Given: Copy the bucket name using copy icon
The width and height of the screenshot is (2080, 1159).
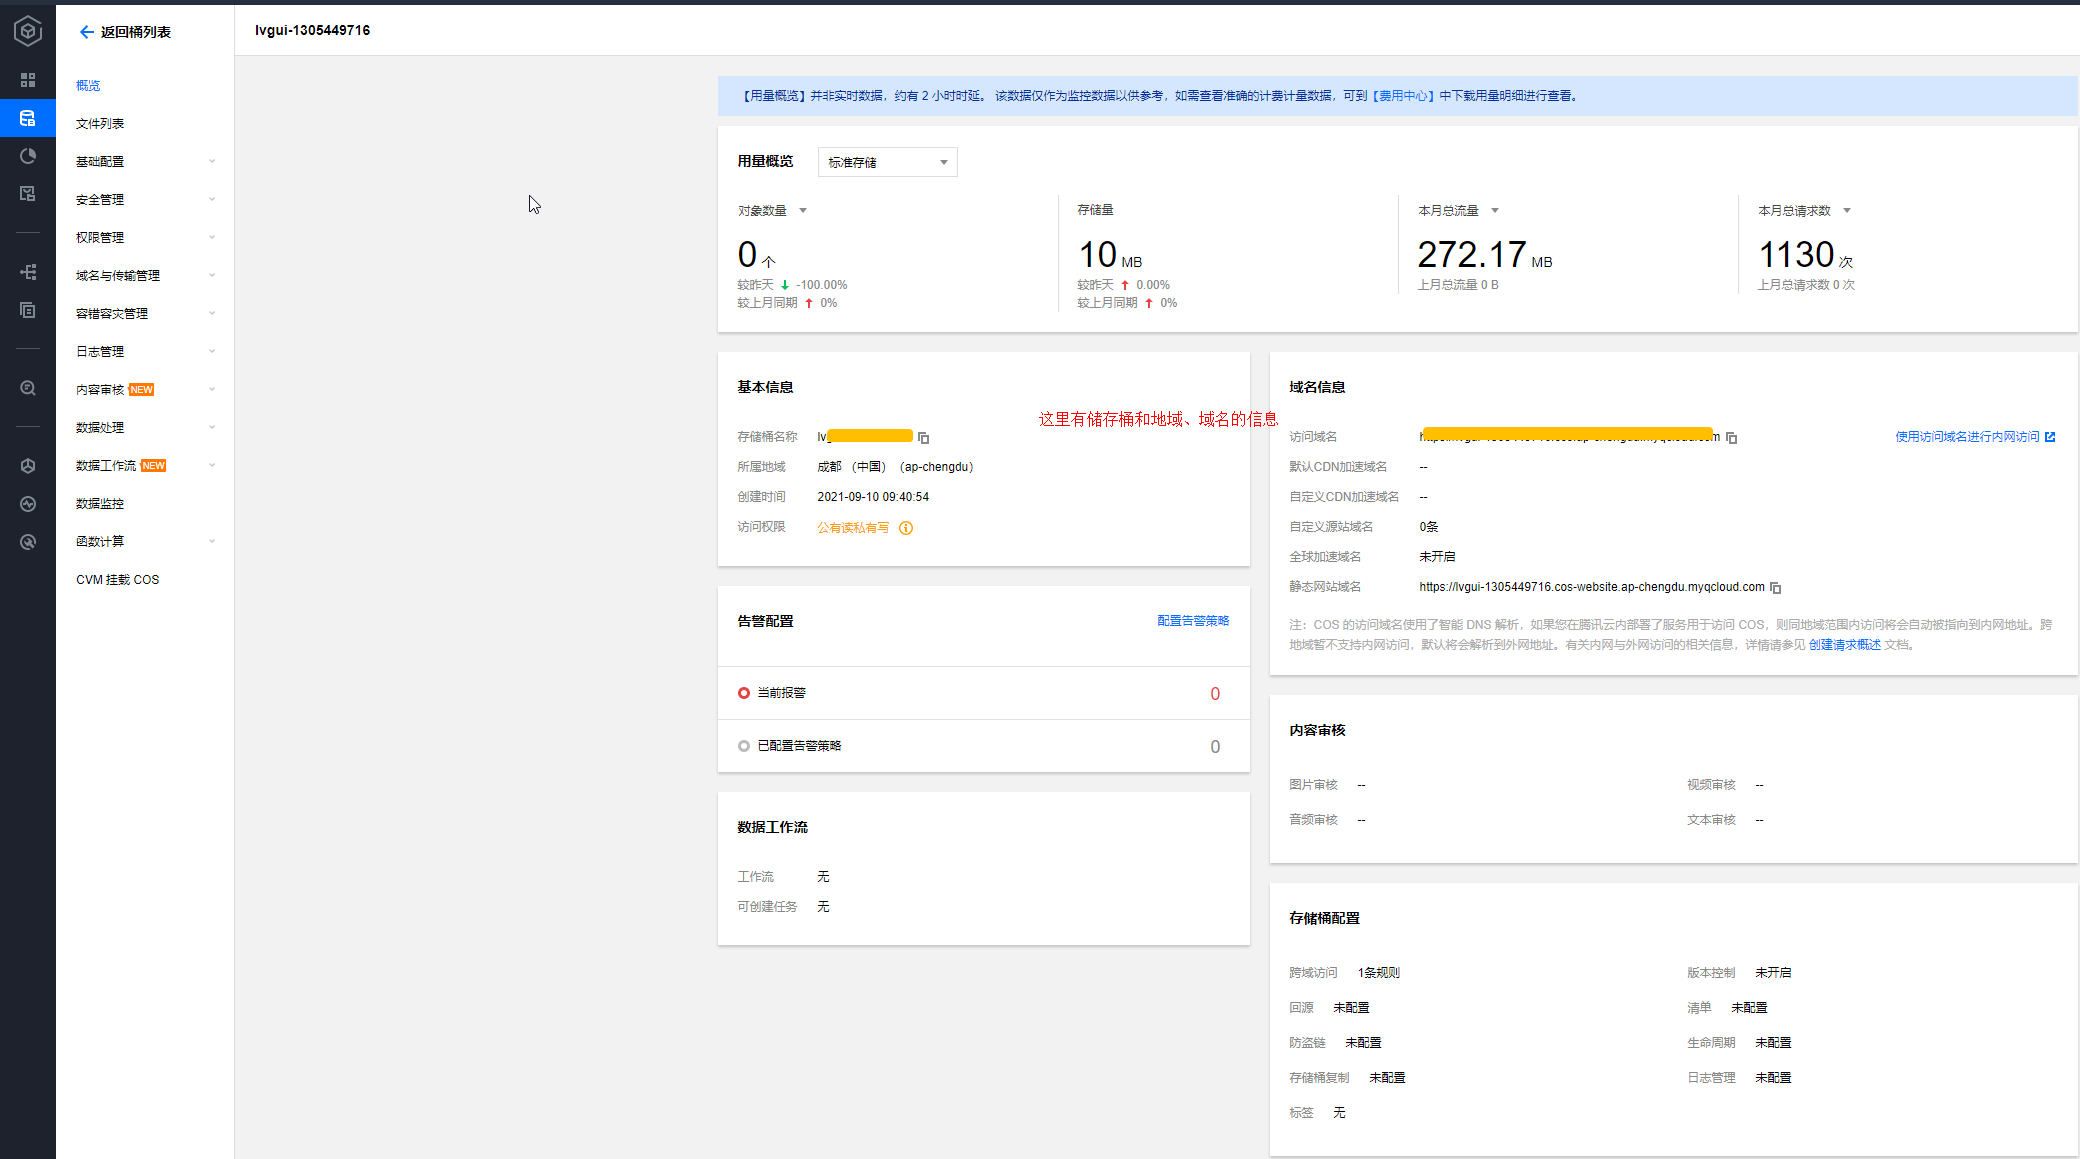Looking at the screenshot, I should point(923,438).
